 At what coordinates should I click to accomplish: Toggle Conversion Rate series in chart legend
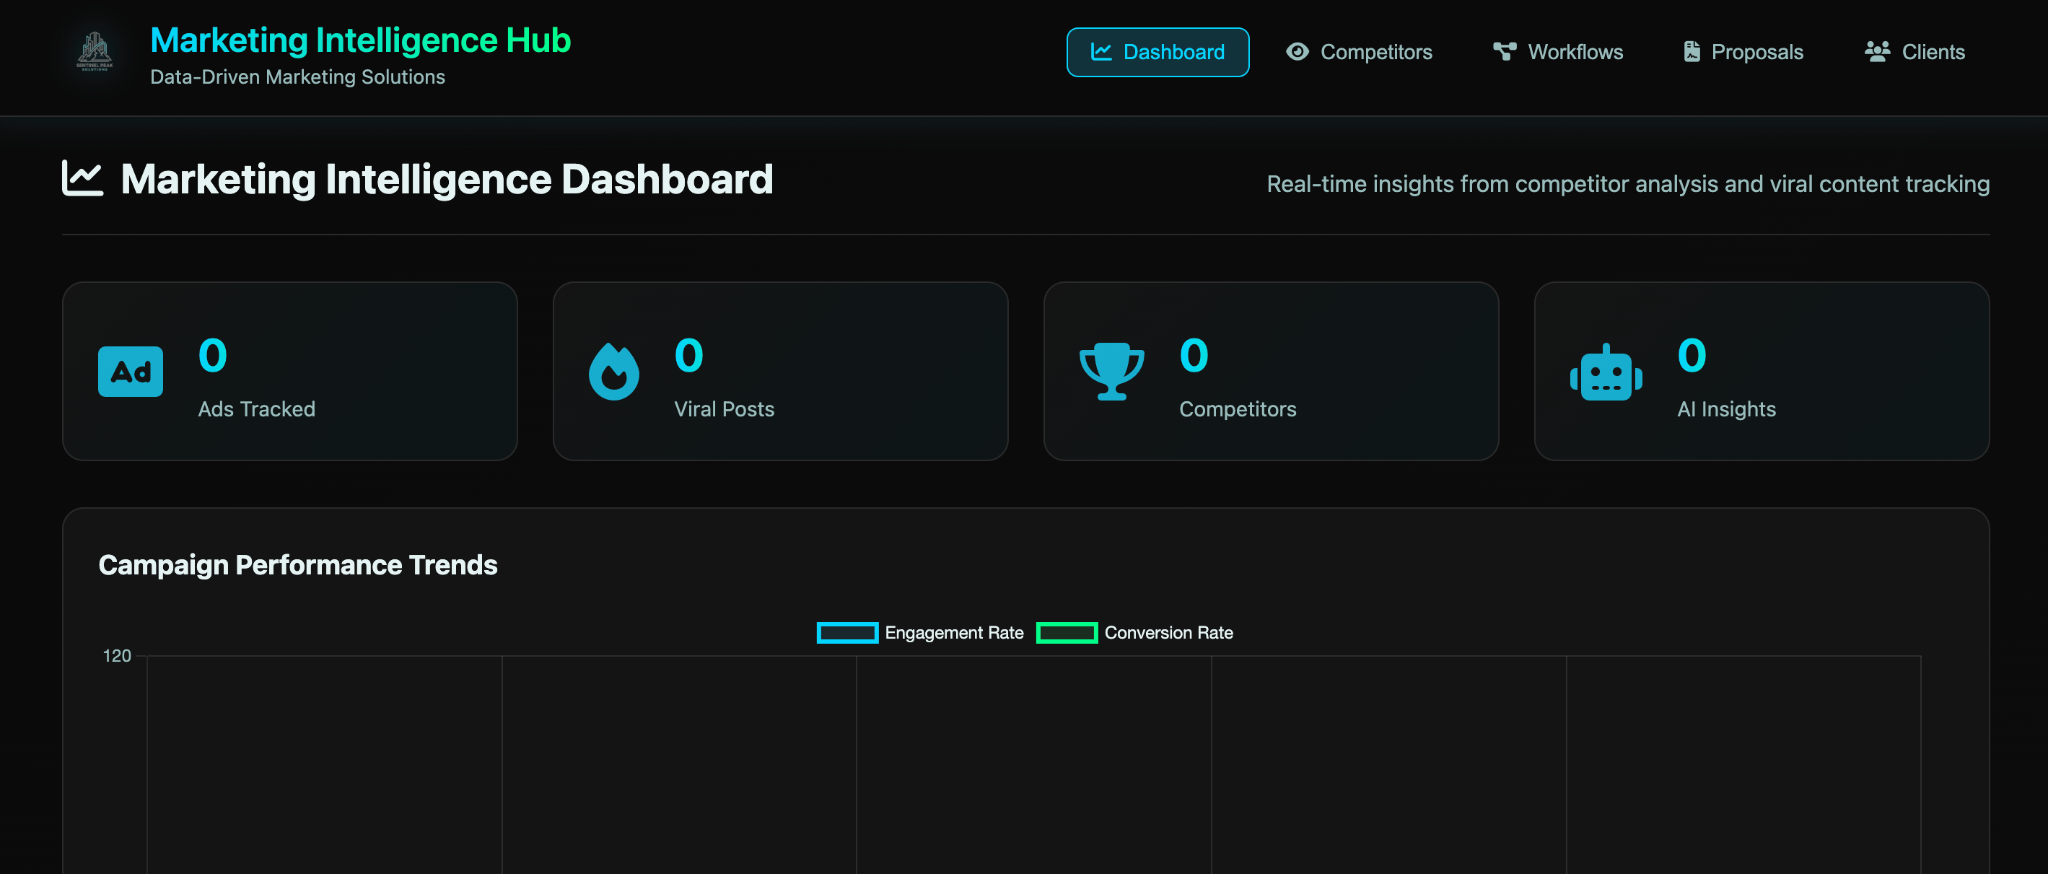(x=1168, y=633)
